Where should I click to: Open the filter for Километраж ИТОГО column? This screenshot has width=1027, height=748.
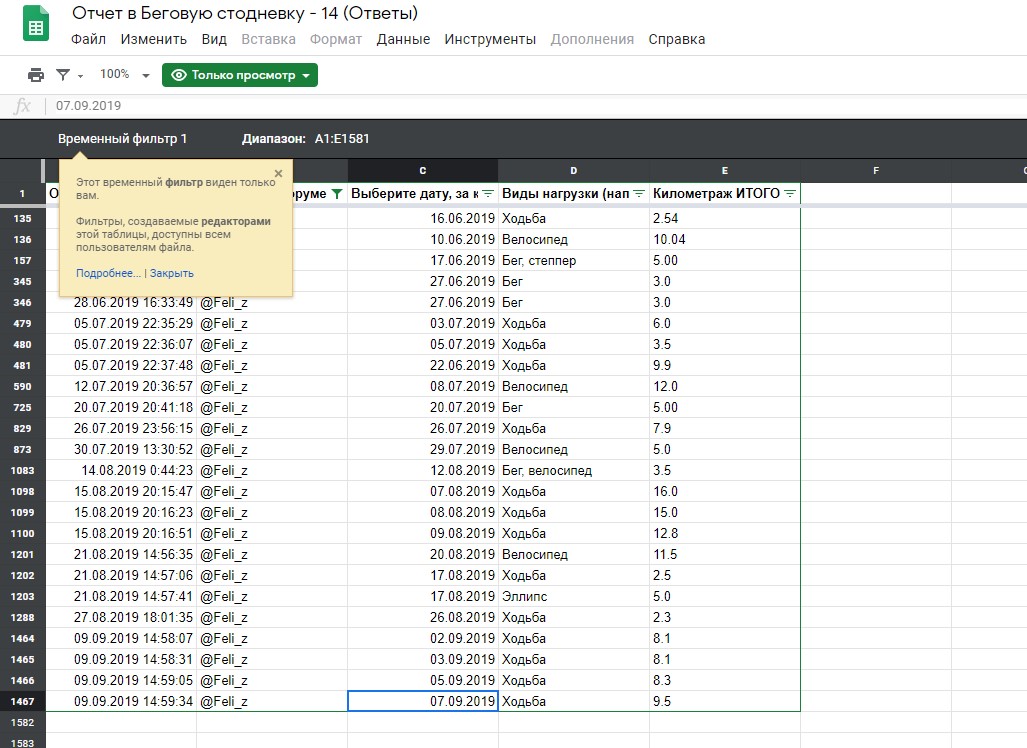[790, 193]
